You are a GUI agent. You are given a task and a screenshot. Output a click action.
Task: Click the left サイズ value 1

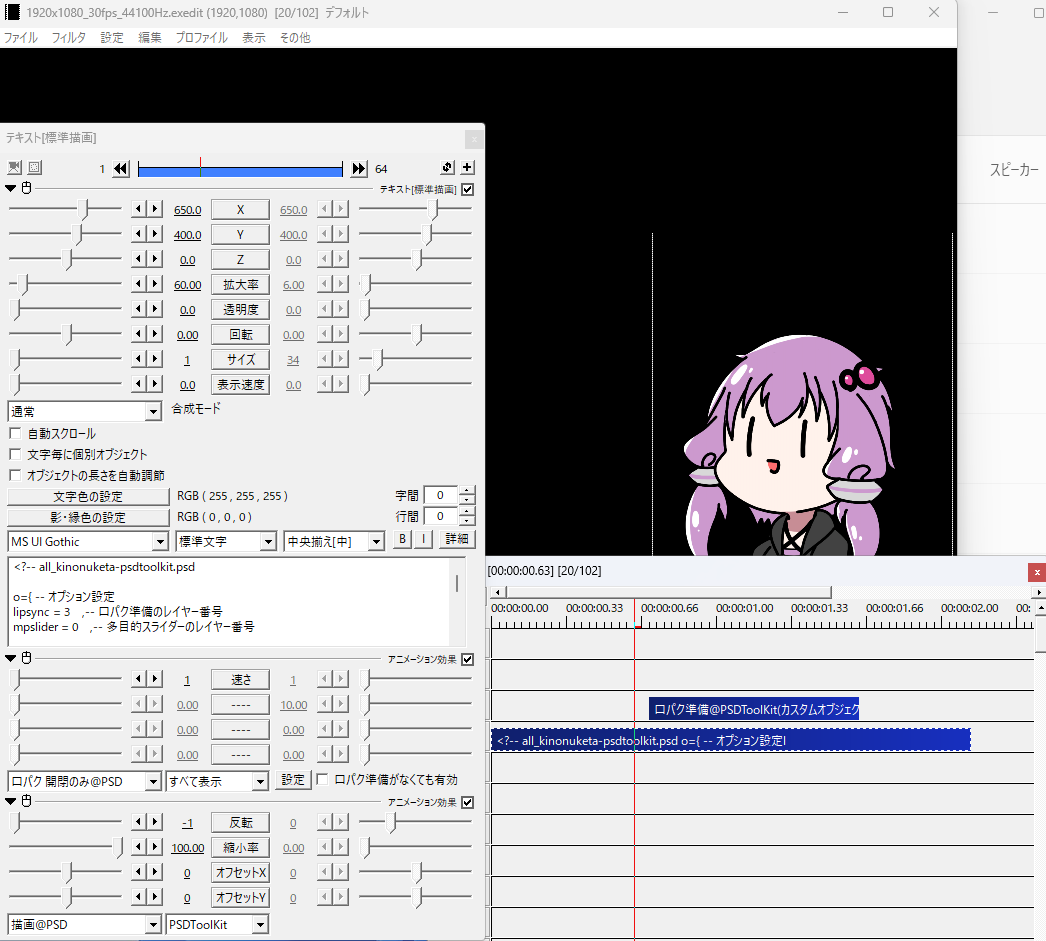187,360
